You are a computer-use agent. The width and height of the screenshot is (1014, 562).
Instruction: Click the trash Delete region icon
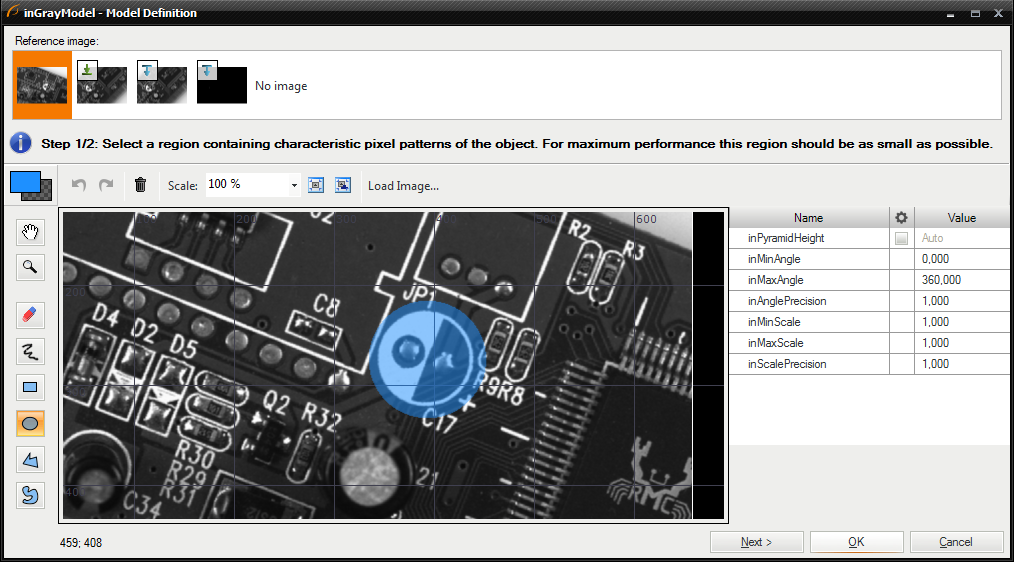[140, 185]
